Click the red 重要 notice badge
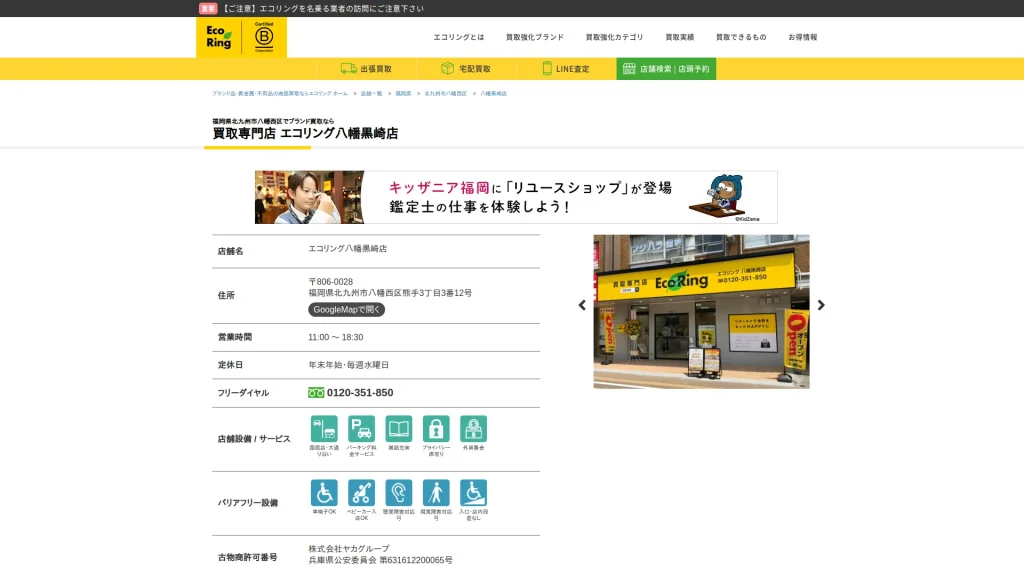 [208, 8]
